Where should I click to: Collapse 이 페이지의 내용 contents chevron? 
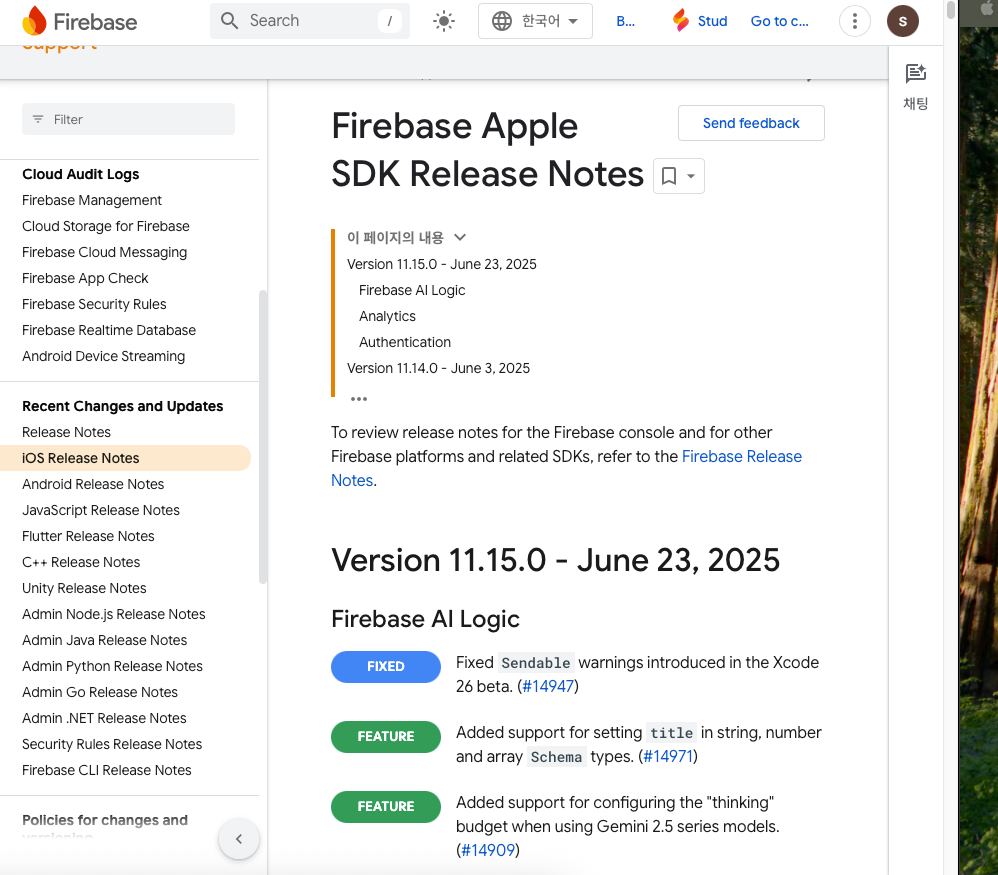tap(460, 237)
